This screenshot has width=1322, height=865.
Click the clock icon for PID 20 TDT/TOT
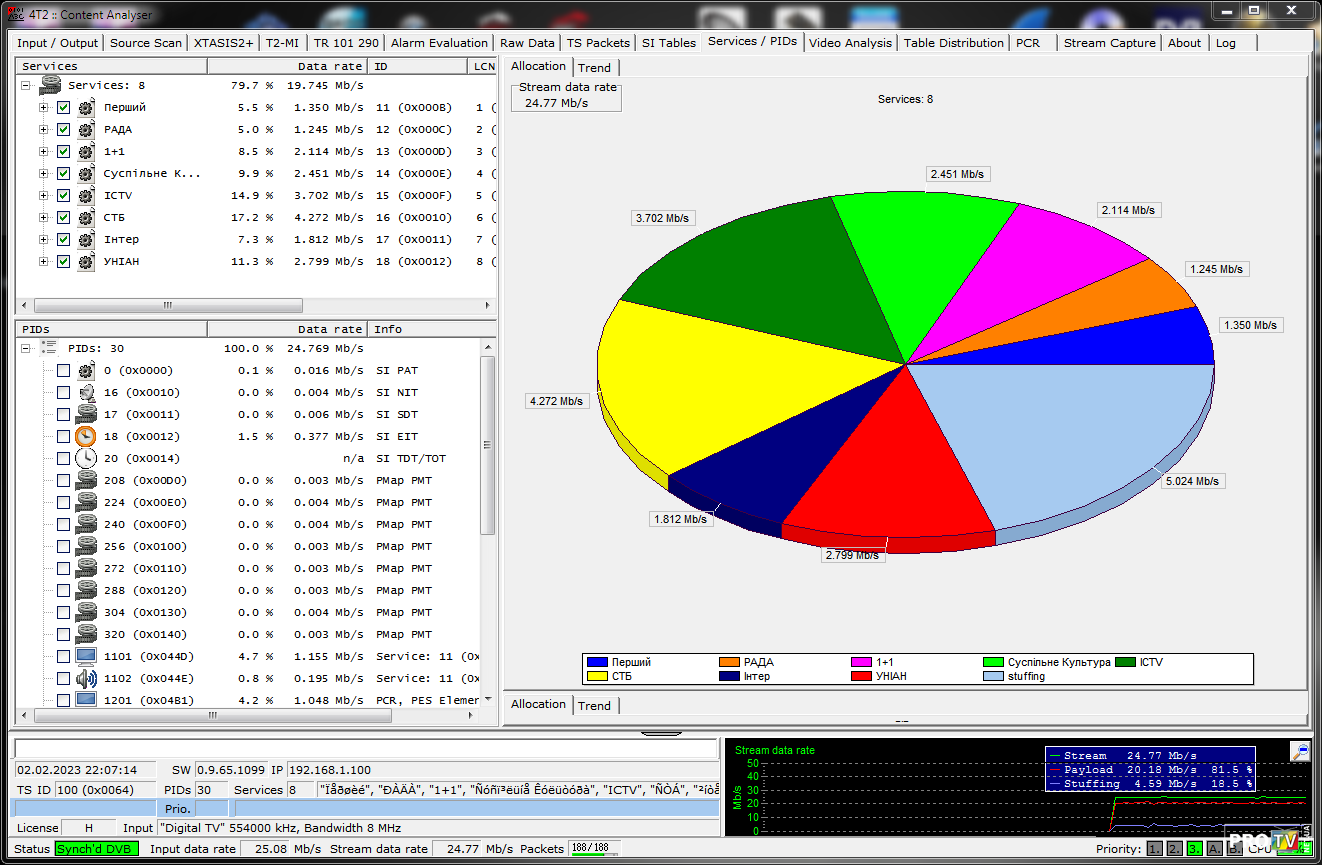(86, 459)
